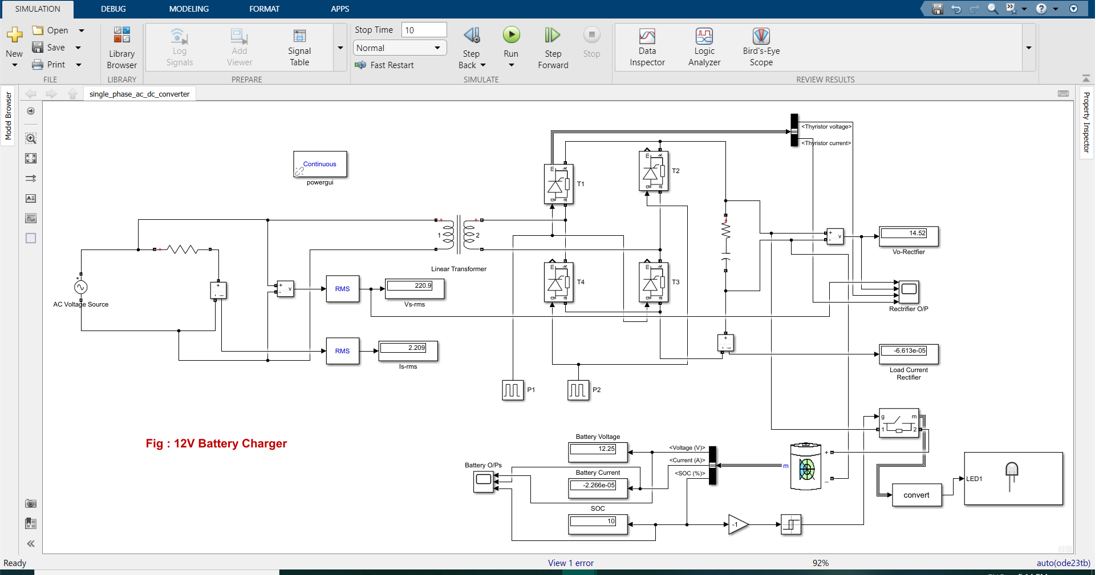The width and height of the screenshot is (1096, 575).
Task: Open the simulation mode Normal dropdown
Action: tap(399, 48)
